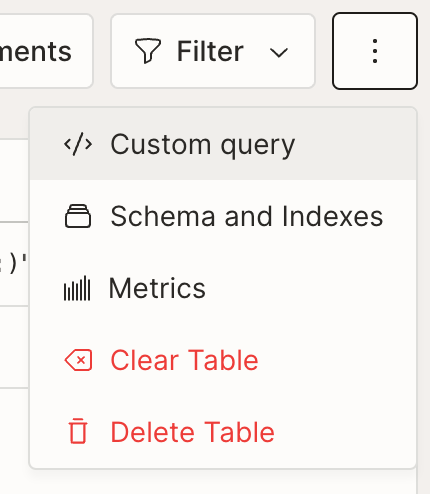Click the schema stack icon
The height and width of the screenshot is (494, 430).
(78, 216)
